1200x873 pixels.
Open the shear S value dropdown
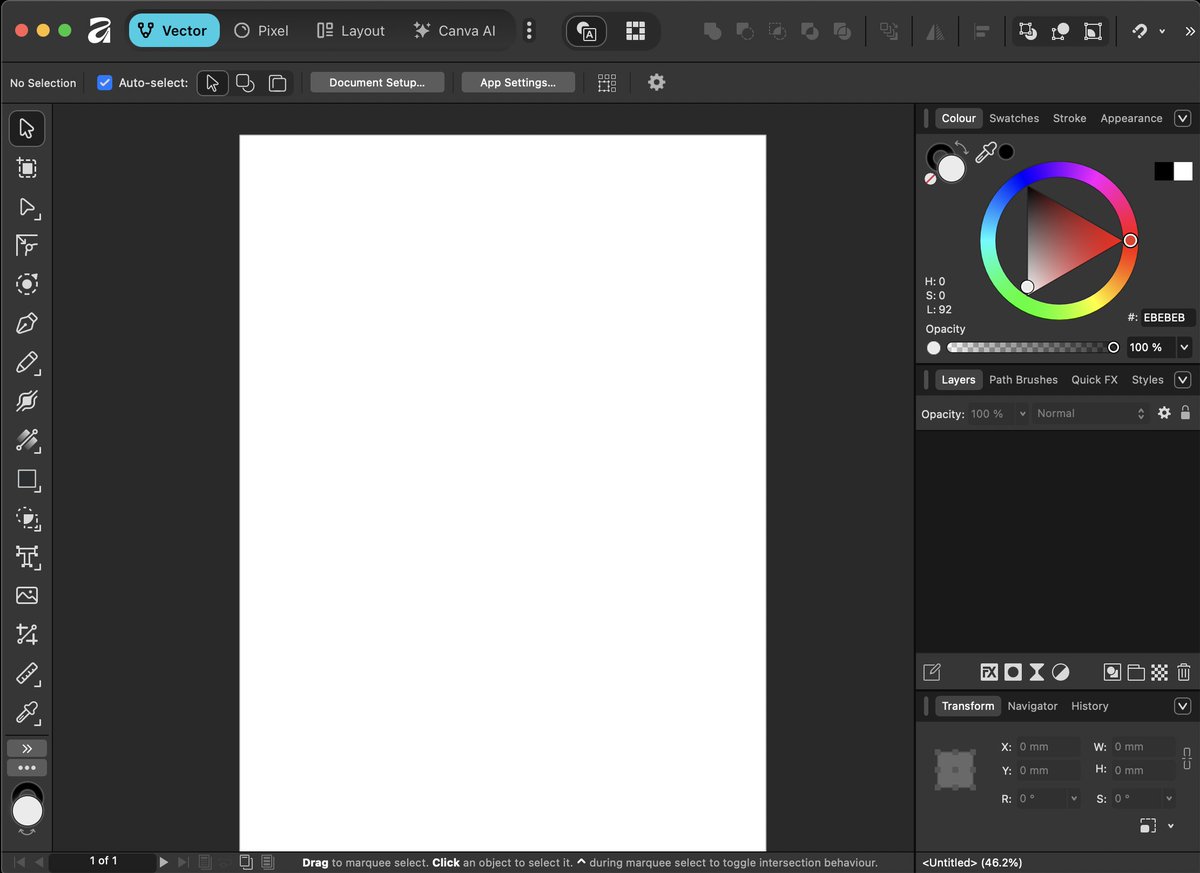tap(1168, 799)
